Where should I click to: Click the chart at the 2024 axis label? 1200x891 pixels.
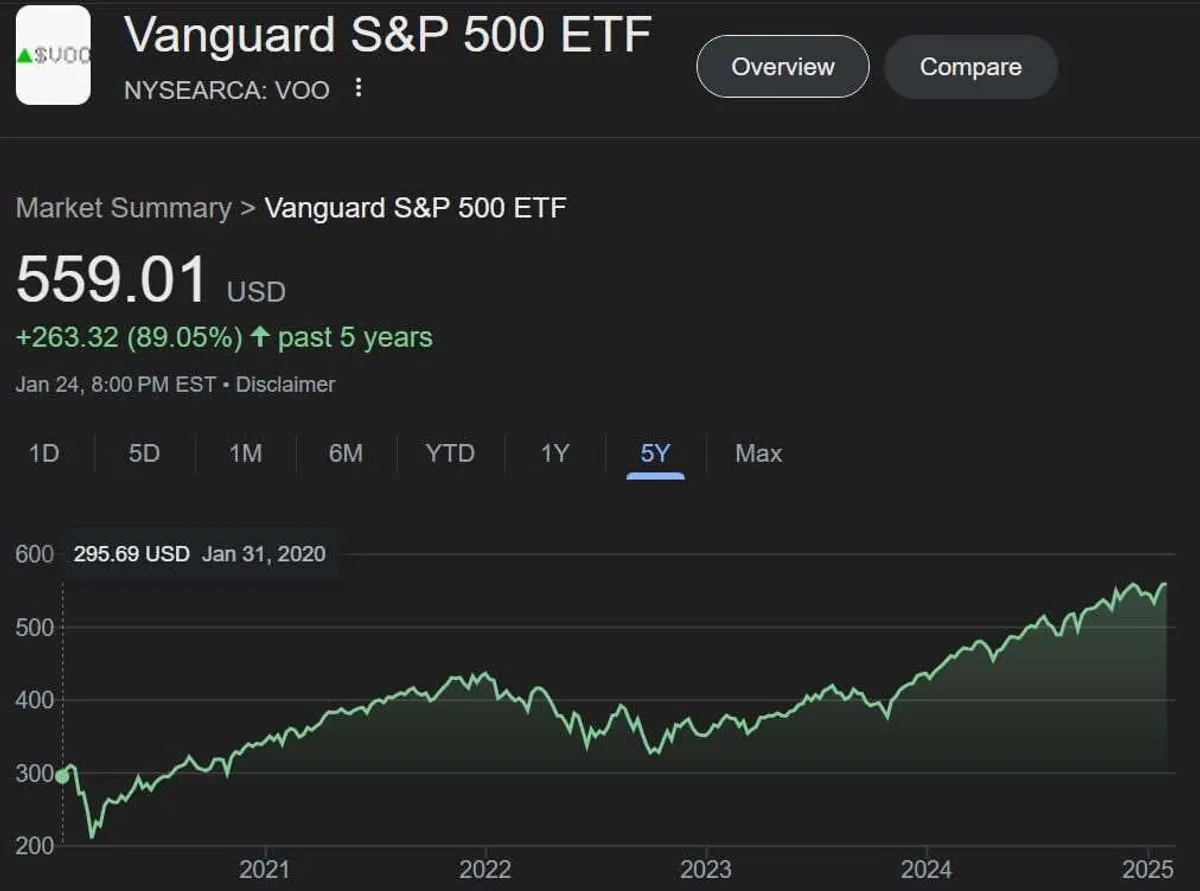click(925, 868)
